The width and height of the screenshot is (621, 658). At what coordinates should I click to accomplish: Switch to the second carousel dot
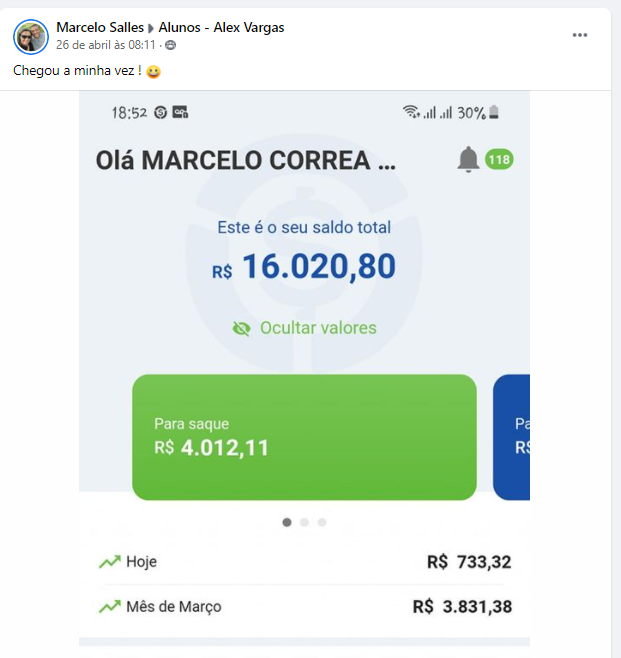[x=304, y=522]
